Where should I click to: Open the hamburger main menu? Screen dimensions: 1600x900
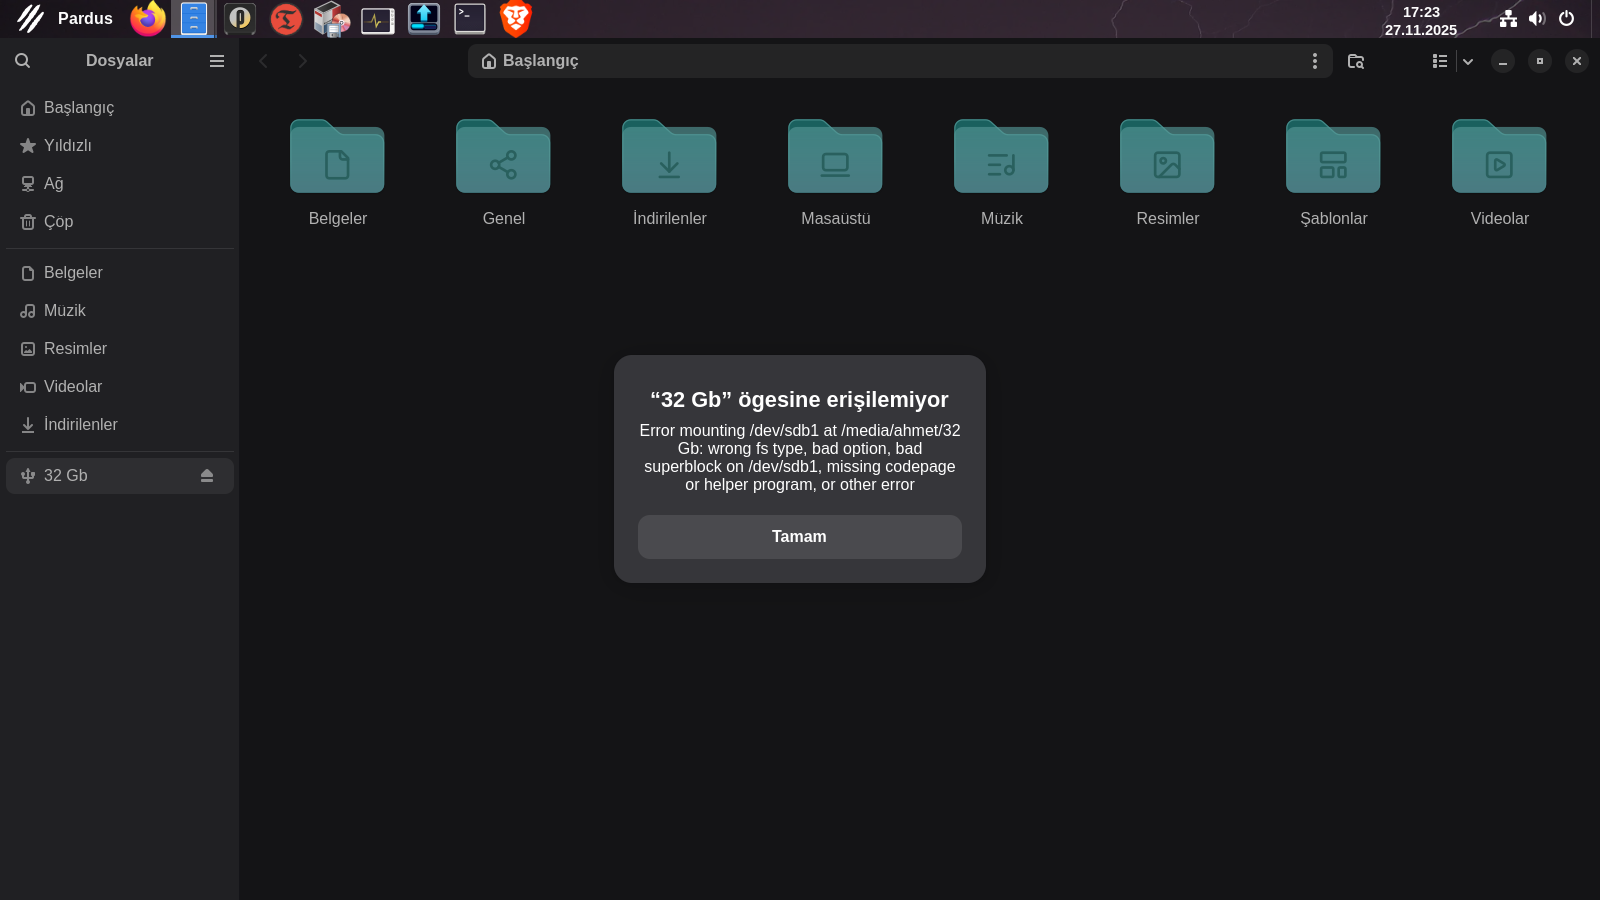click(216, 61)
